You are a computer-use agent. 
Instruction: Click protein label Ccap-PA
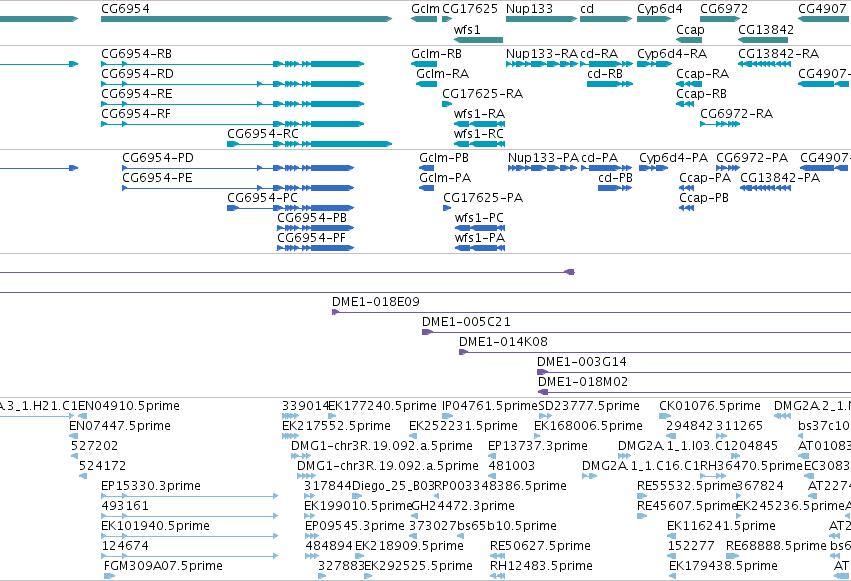705,178
